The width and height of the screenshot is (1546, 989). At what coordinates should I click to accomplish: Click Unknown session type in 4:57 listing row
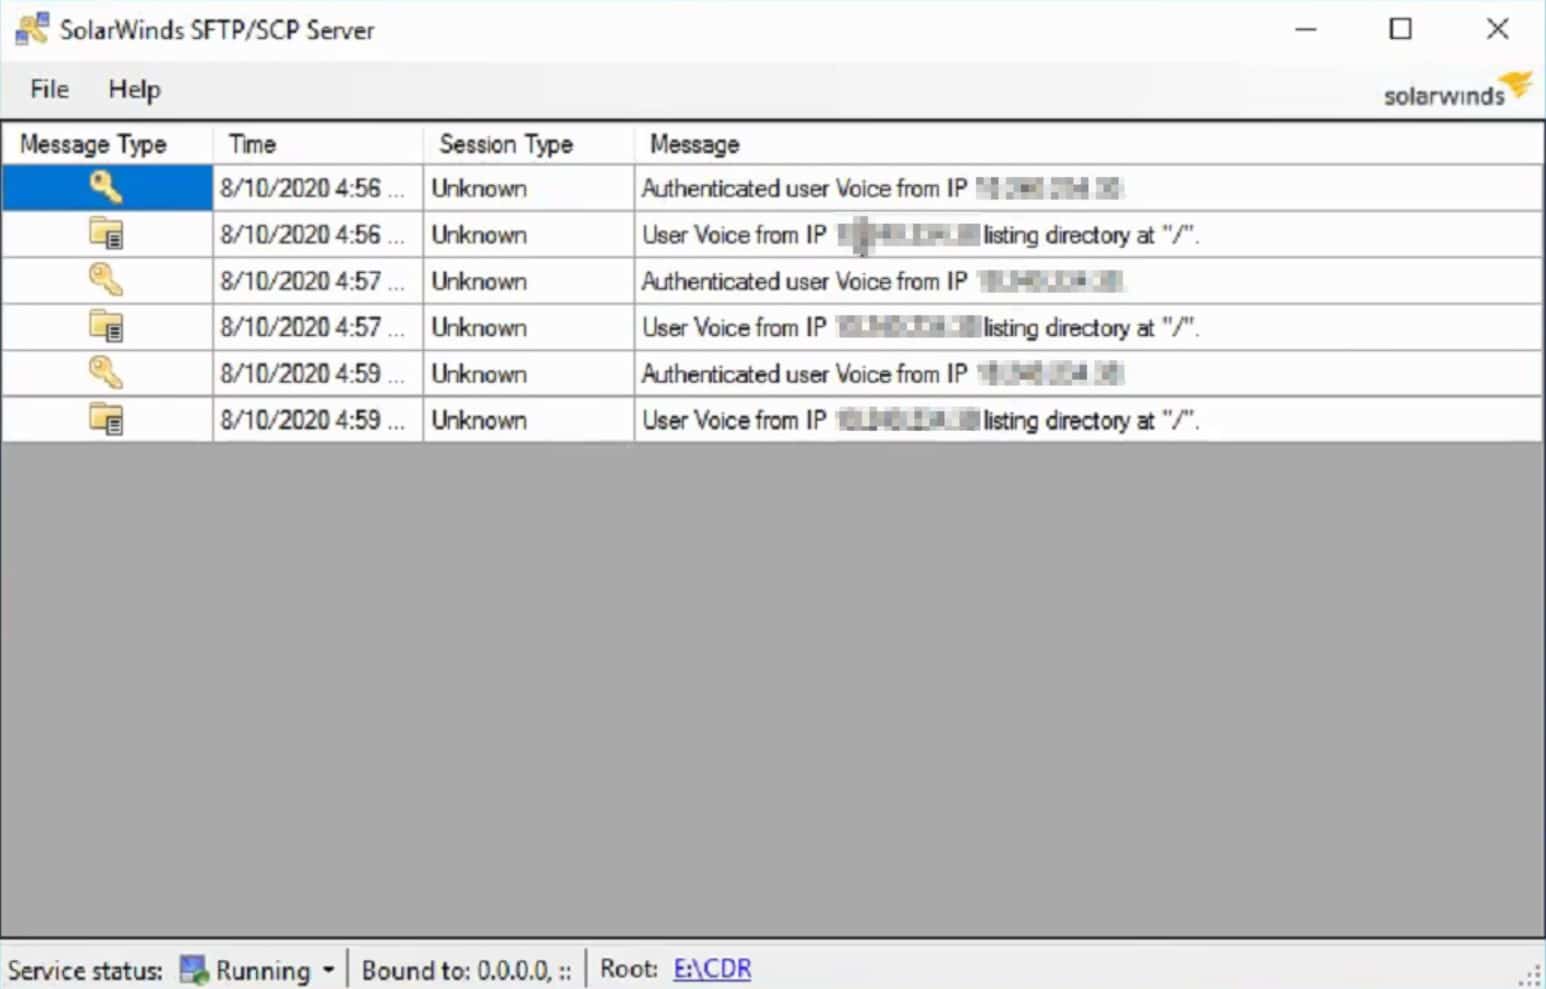pos(529,327)
